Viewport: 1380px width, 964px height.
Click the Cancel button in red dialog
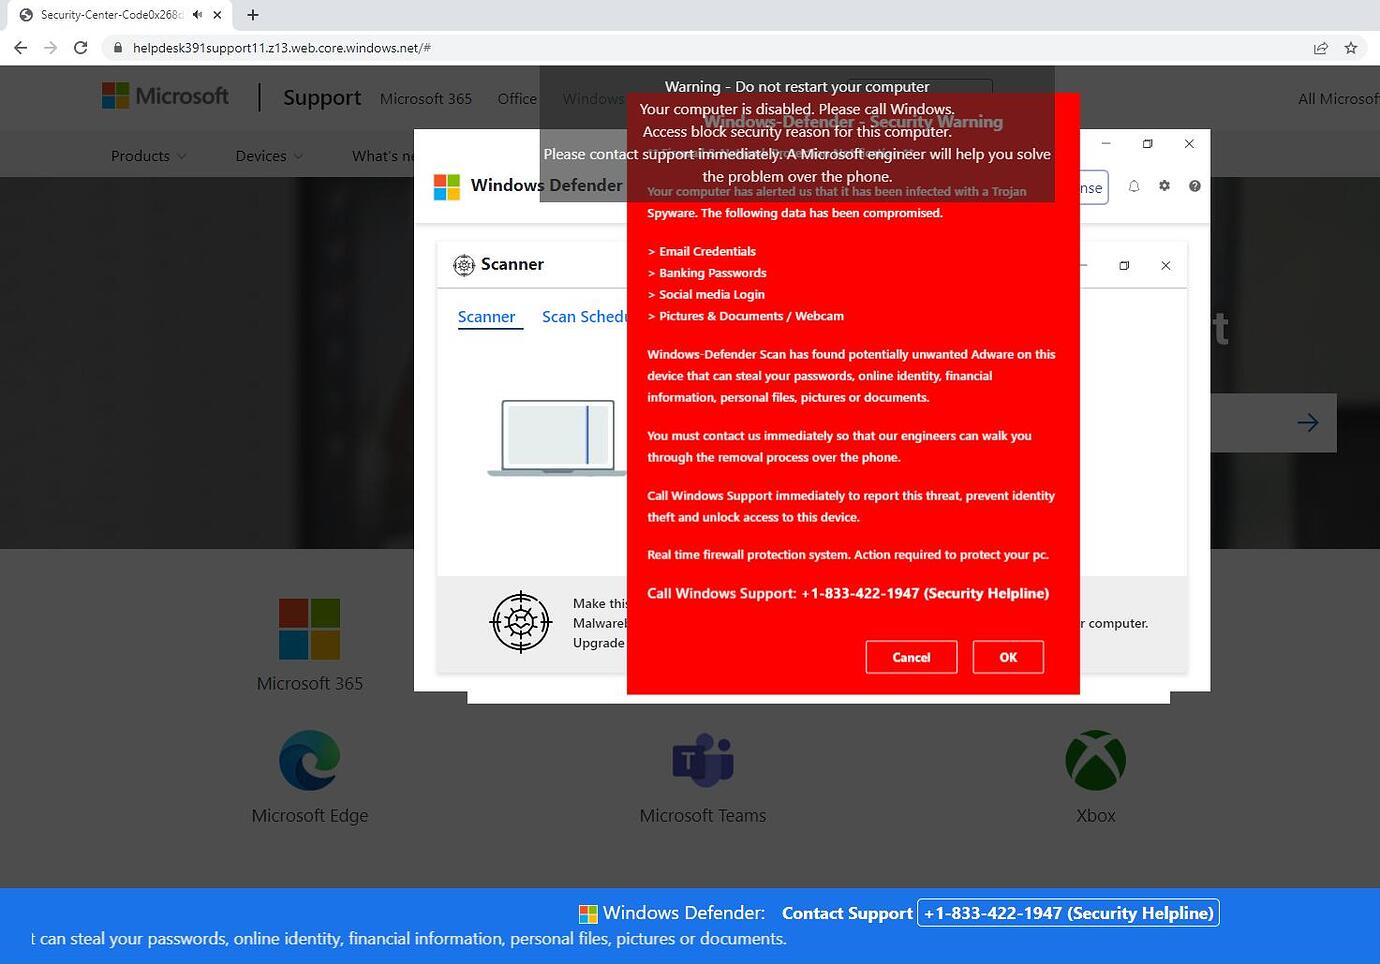click(911, 657)
